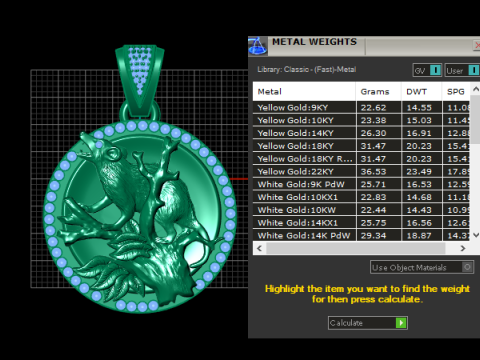Sort by the Grams column header
Image resolution: width=480 pixels, height=360 pixels.
click(x=379, y=91)
